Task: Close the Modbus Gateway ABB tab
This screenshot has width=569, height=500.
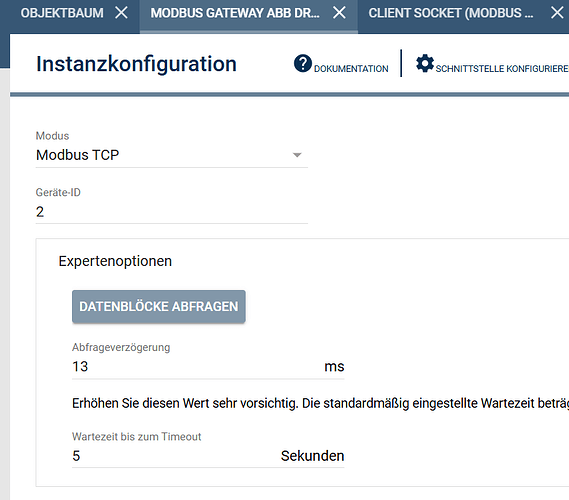Action: [339, 13]
